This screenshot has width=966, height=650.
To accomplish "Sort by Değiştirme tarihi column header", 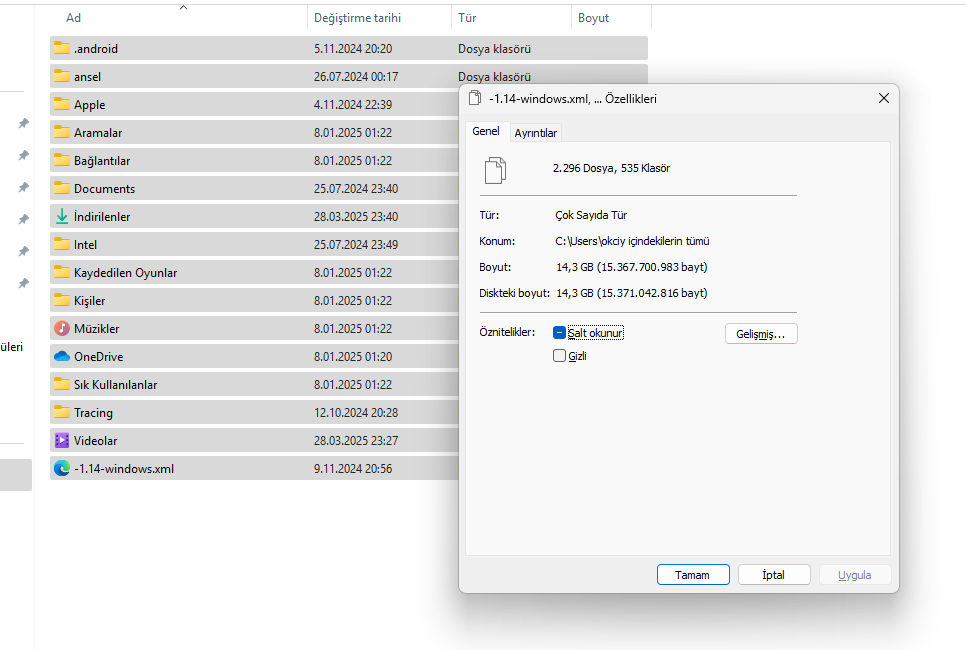I will (x=357, y=18).
